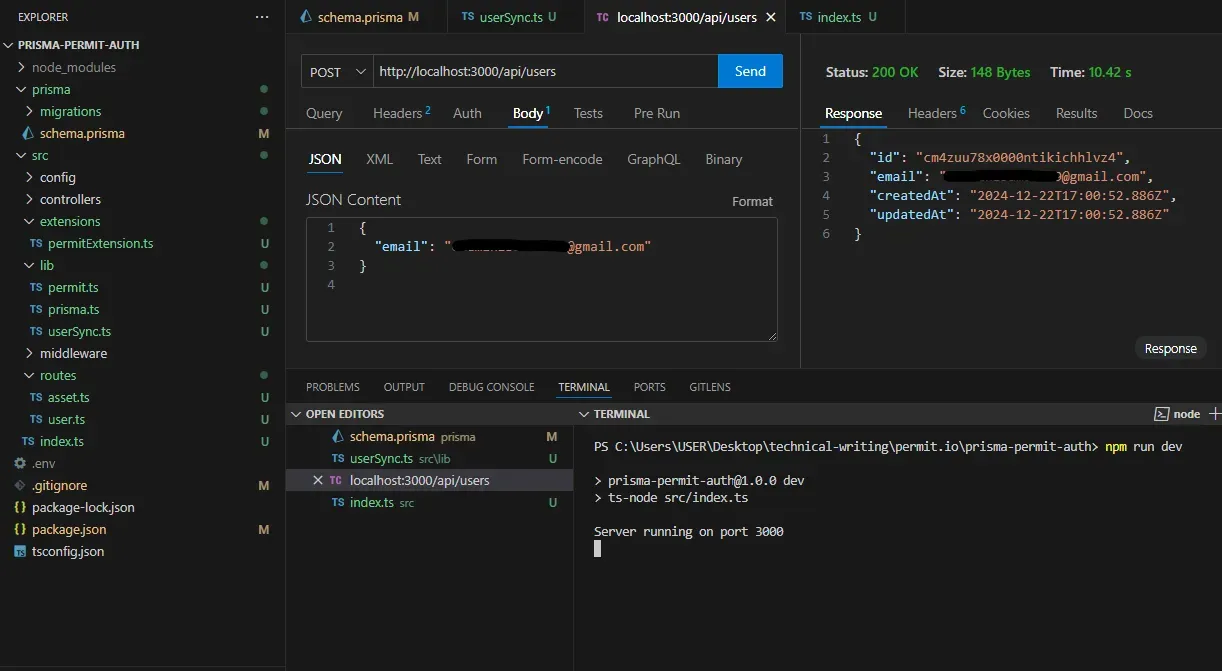Switch to the Headers request tab

[400, 113]
